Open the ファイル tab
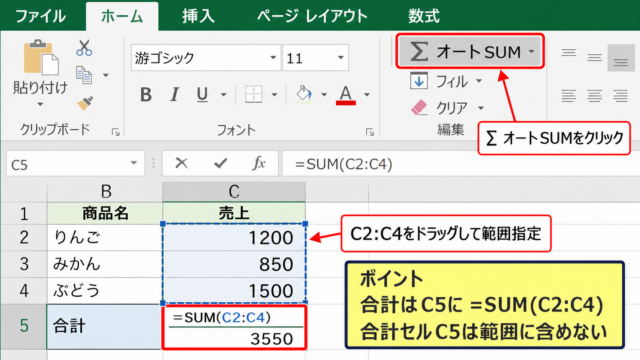This screenshot has width=640, height=360. 40,16
